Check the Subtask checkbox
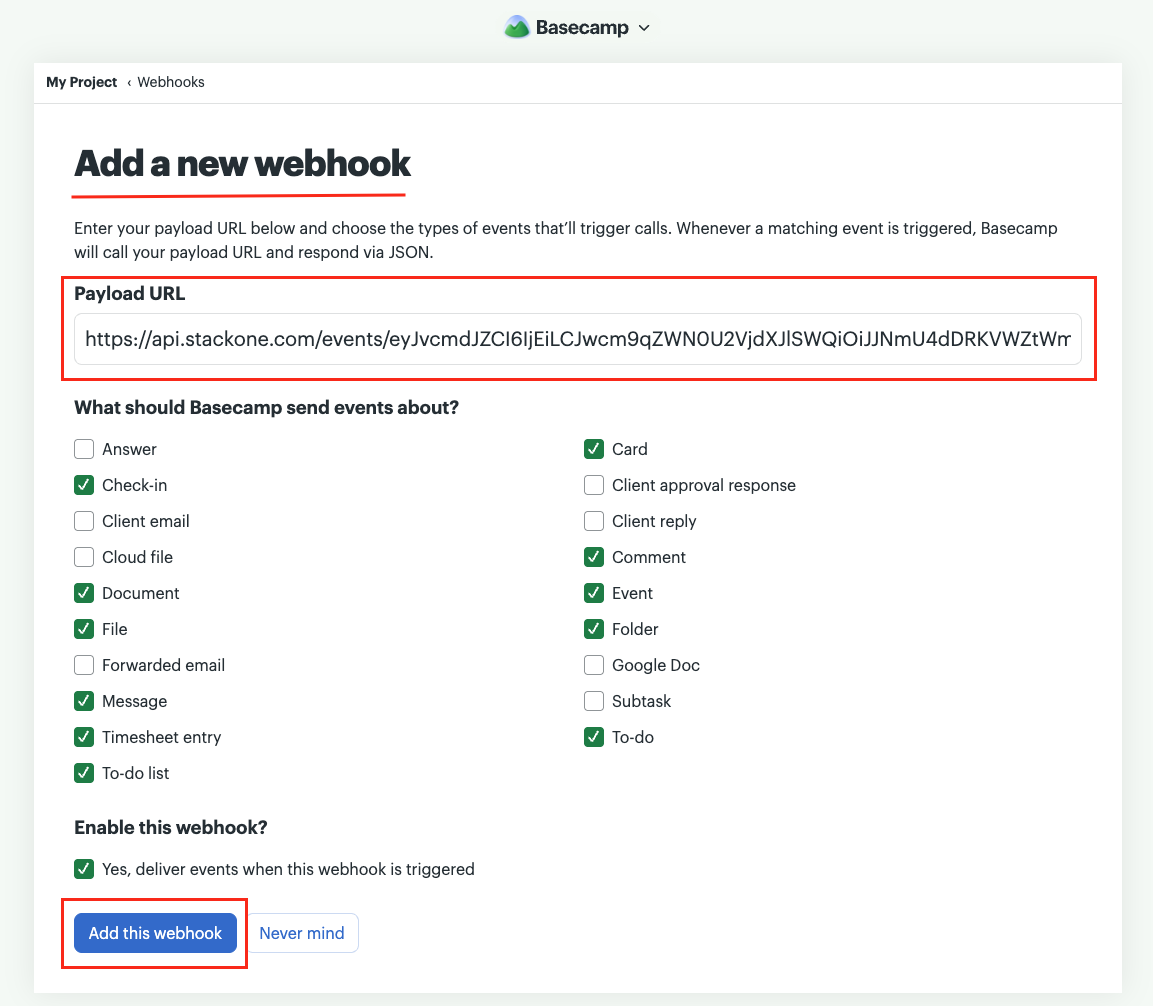Image resolution: width=1153 pixels, height=1006 pixels. tap(594, 702)
